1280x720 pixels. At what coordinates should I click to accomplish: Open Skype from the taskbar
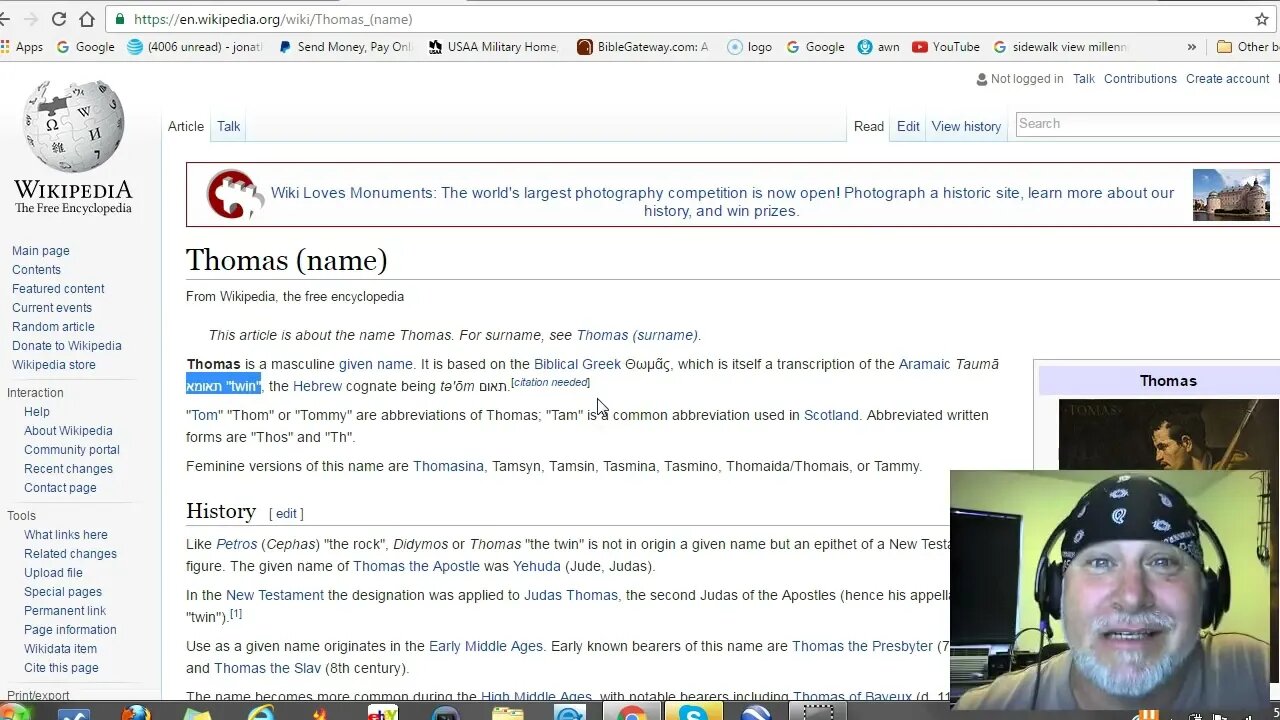point(693,713)
